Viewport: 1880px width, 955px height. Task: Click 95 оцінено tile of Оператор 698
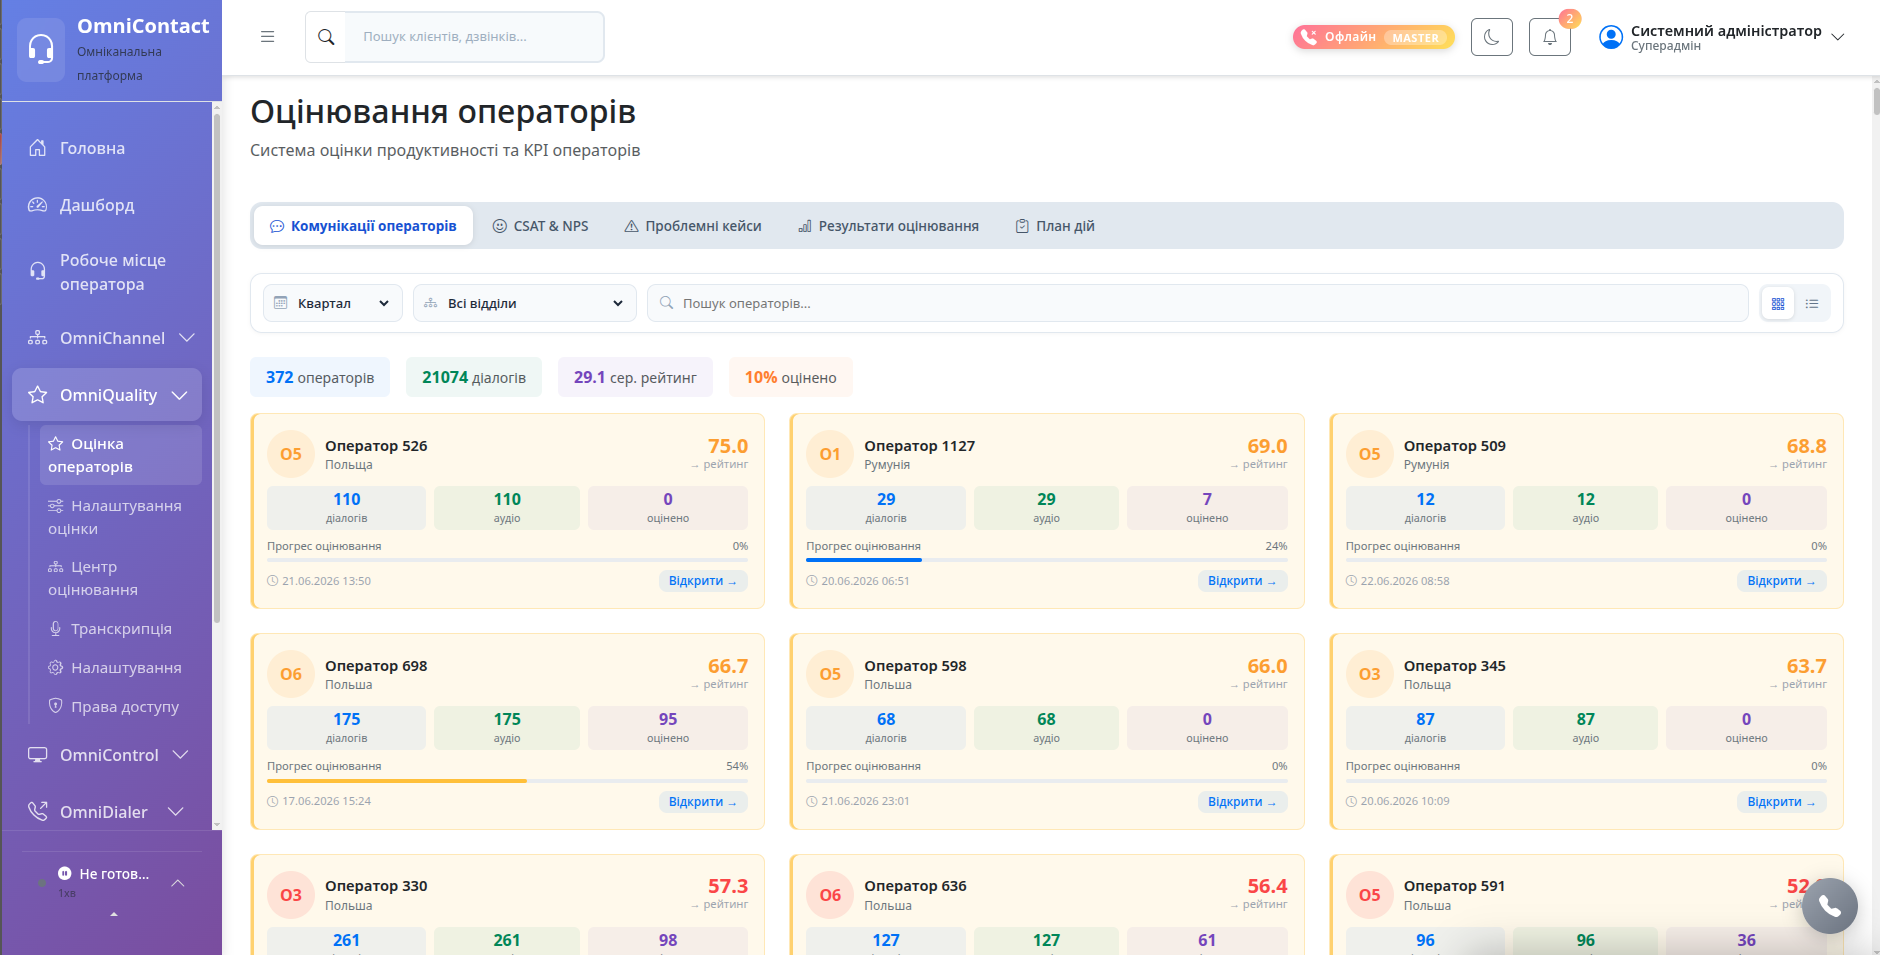(x=668, y=728)
